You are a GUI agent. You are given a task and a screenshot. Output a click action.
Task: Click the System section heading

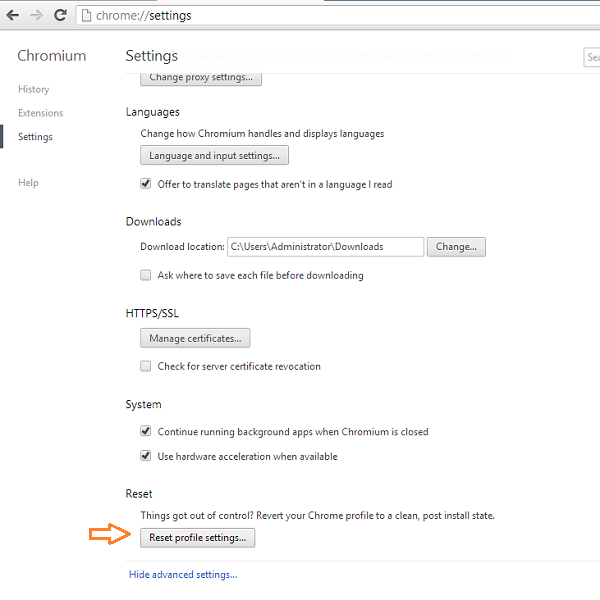click(x=143, y=404)
